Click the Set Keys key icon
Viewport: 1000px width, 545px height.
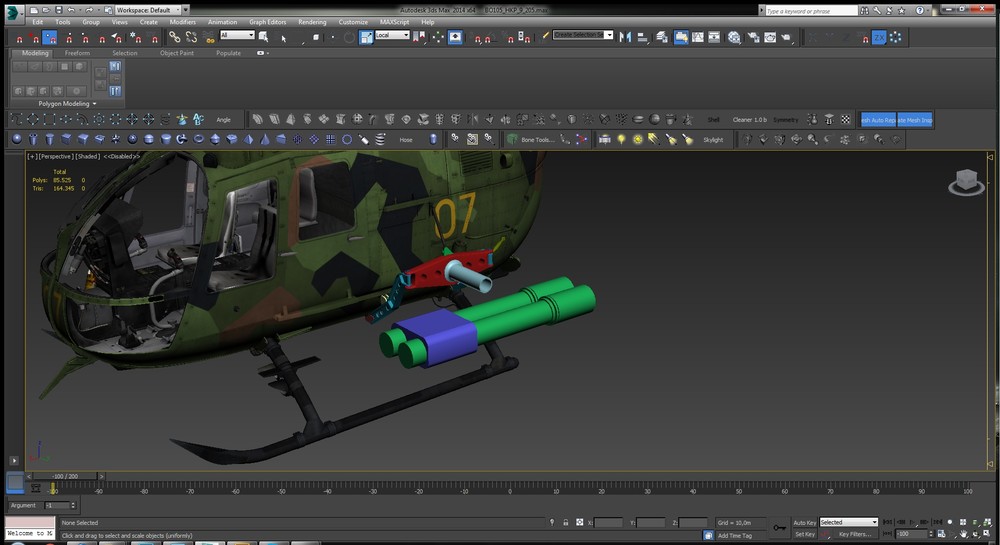tap(780, 527)
